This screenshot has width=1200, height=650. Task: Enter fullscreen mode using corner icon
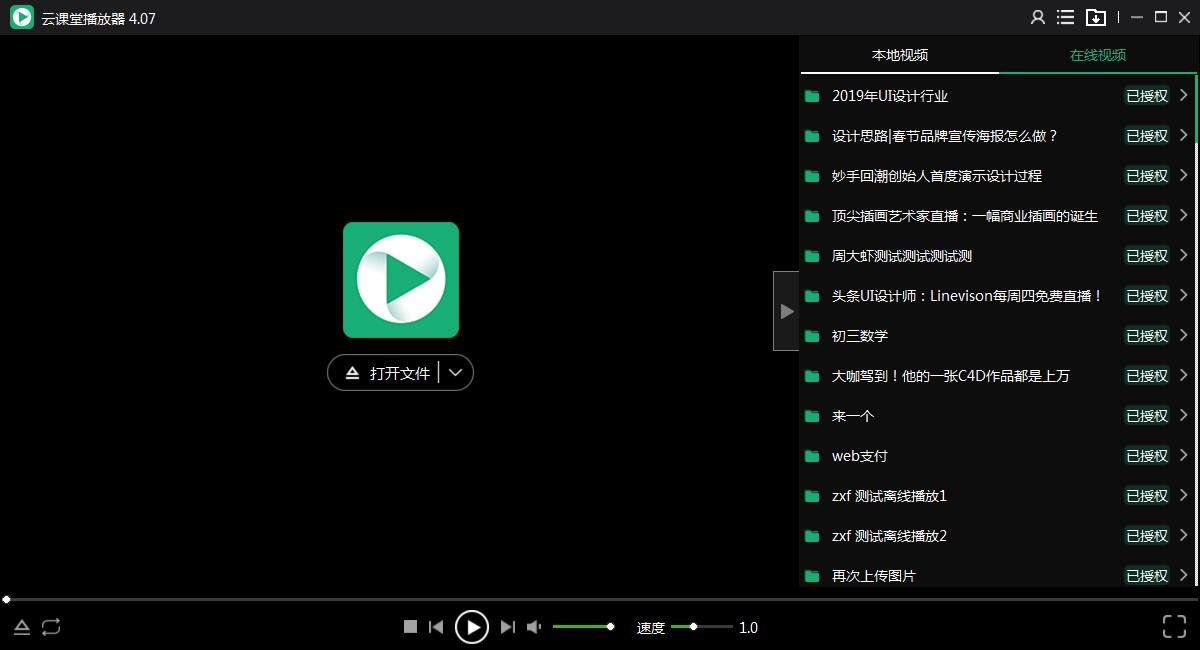[x=1174, y=627]
